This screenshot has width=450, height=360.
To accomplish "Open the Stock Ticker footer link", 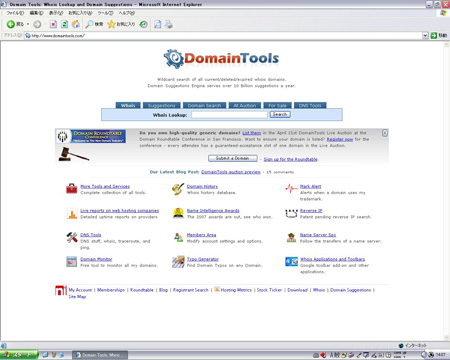I will pos(269,290).
